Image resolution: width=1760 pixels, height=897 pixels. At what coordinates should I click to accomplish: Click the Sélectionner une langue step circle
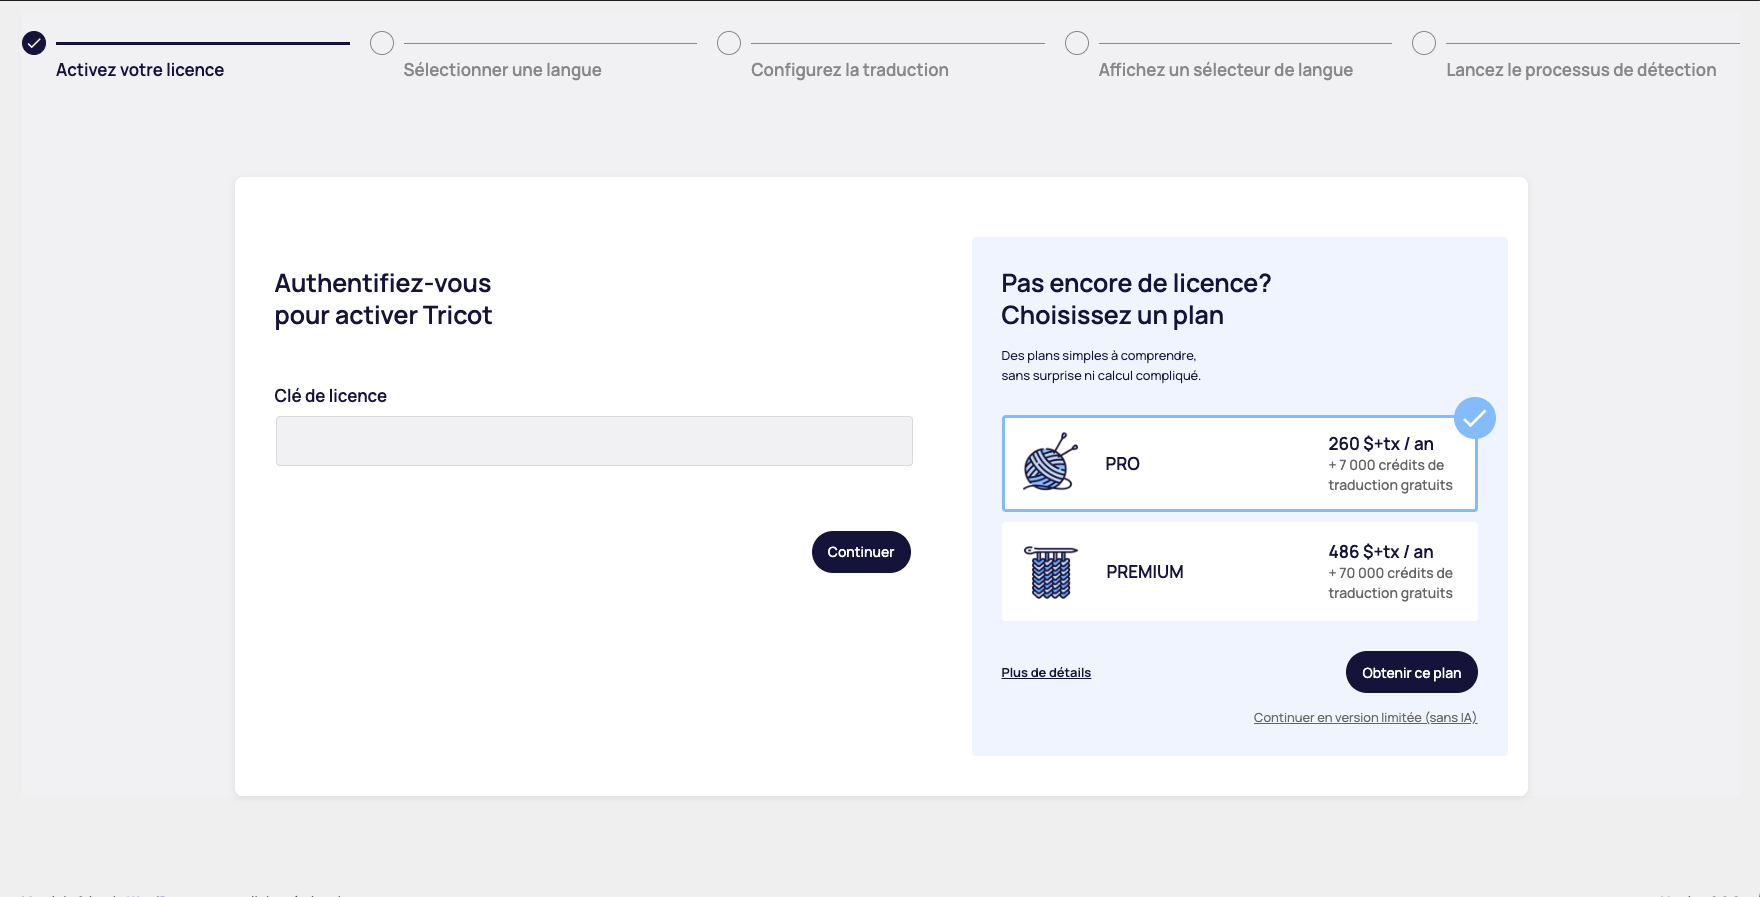(x=382, y=43)
